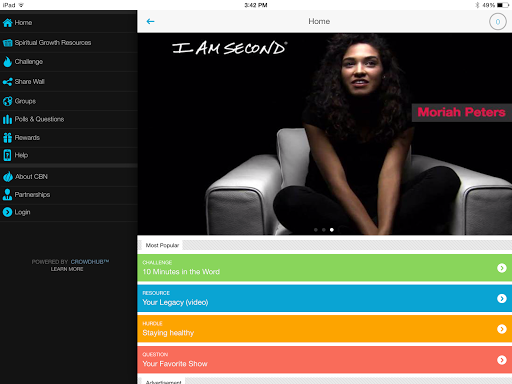Select the Help label in the sidebar
Viewport: 512px width, 384px height.
tap(21, 155)
